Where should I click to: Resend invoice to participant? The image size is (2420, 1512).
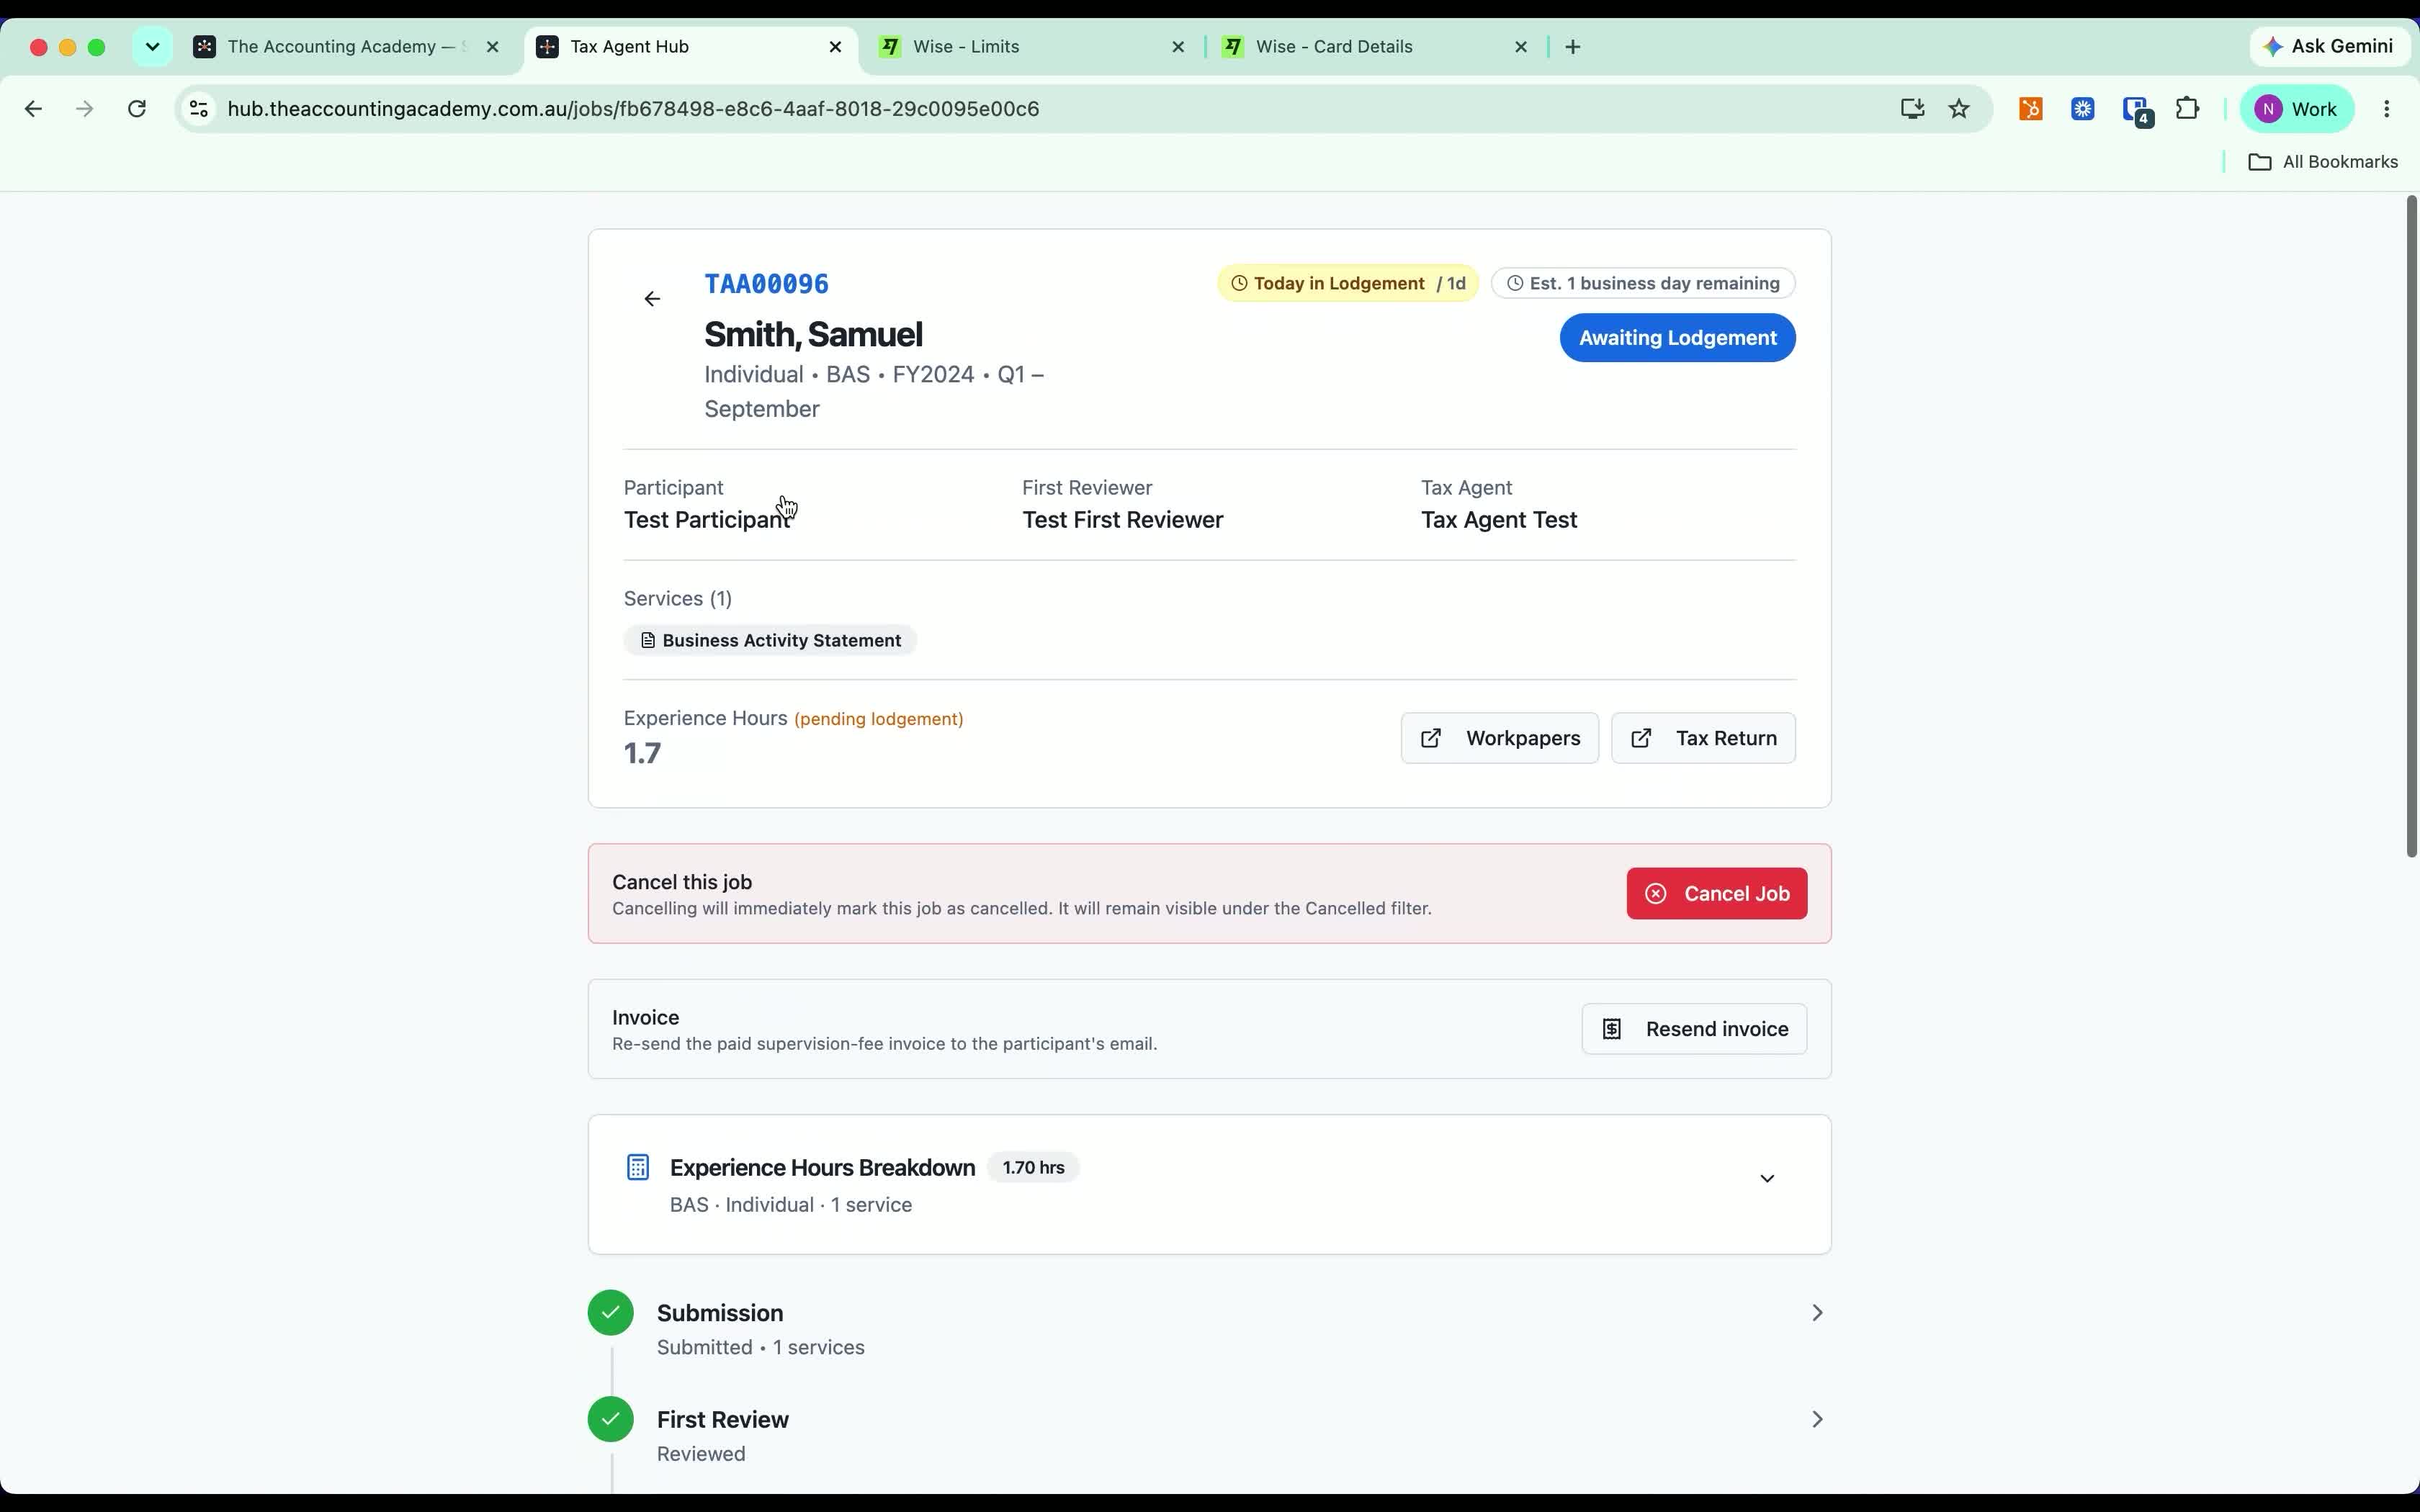click(1694, 1029)
